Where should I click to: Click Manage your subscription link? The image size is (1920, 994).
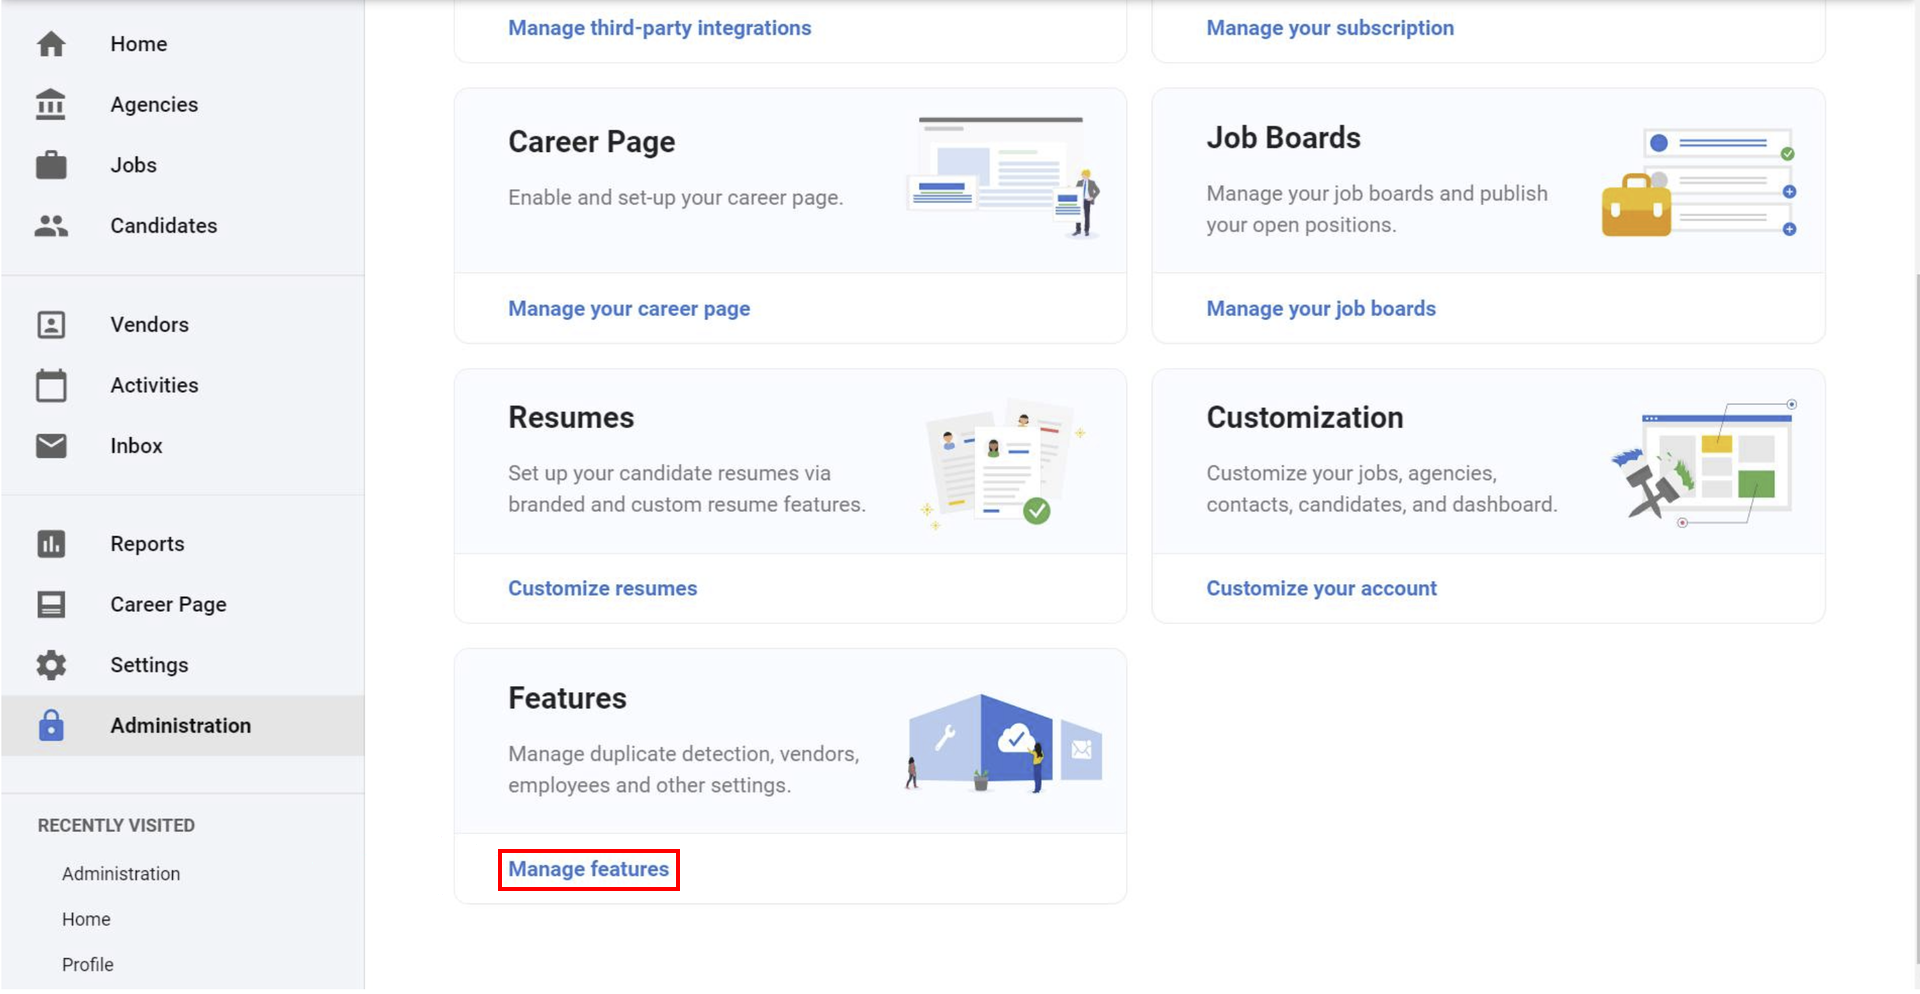click(x=1330, y=28)
